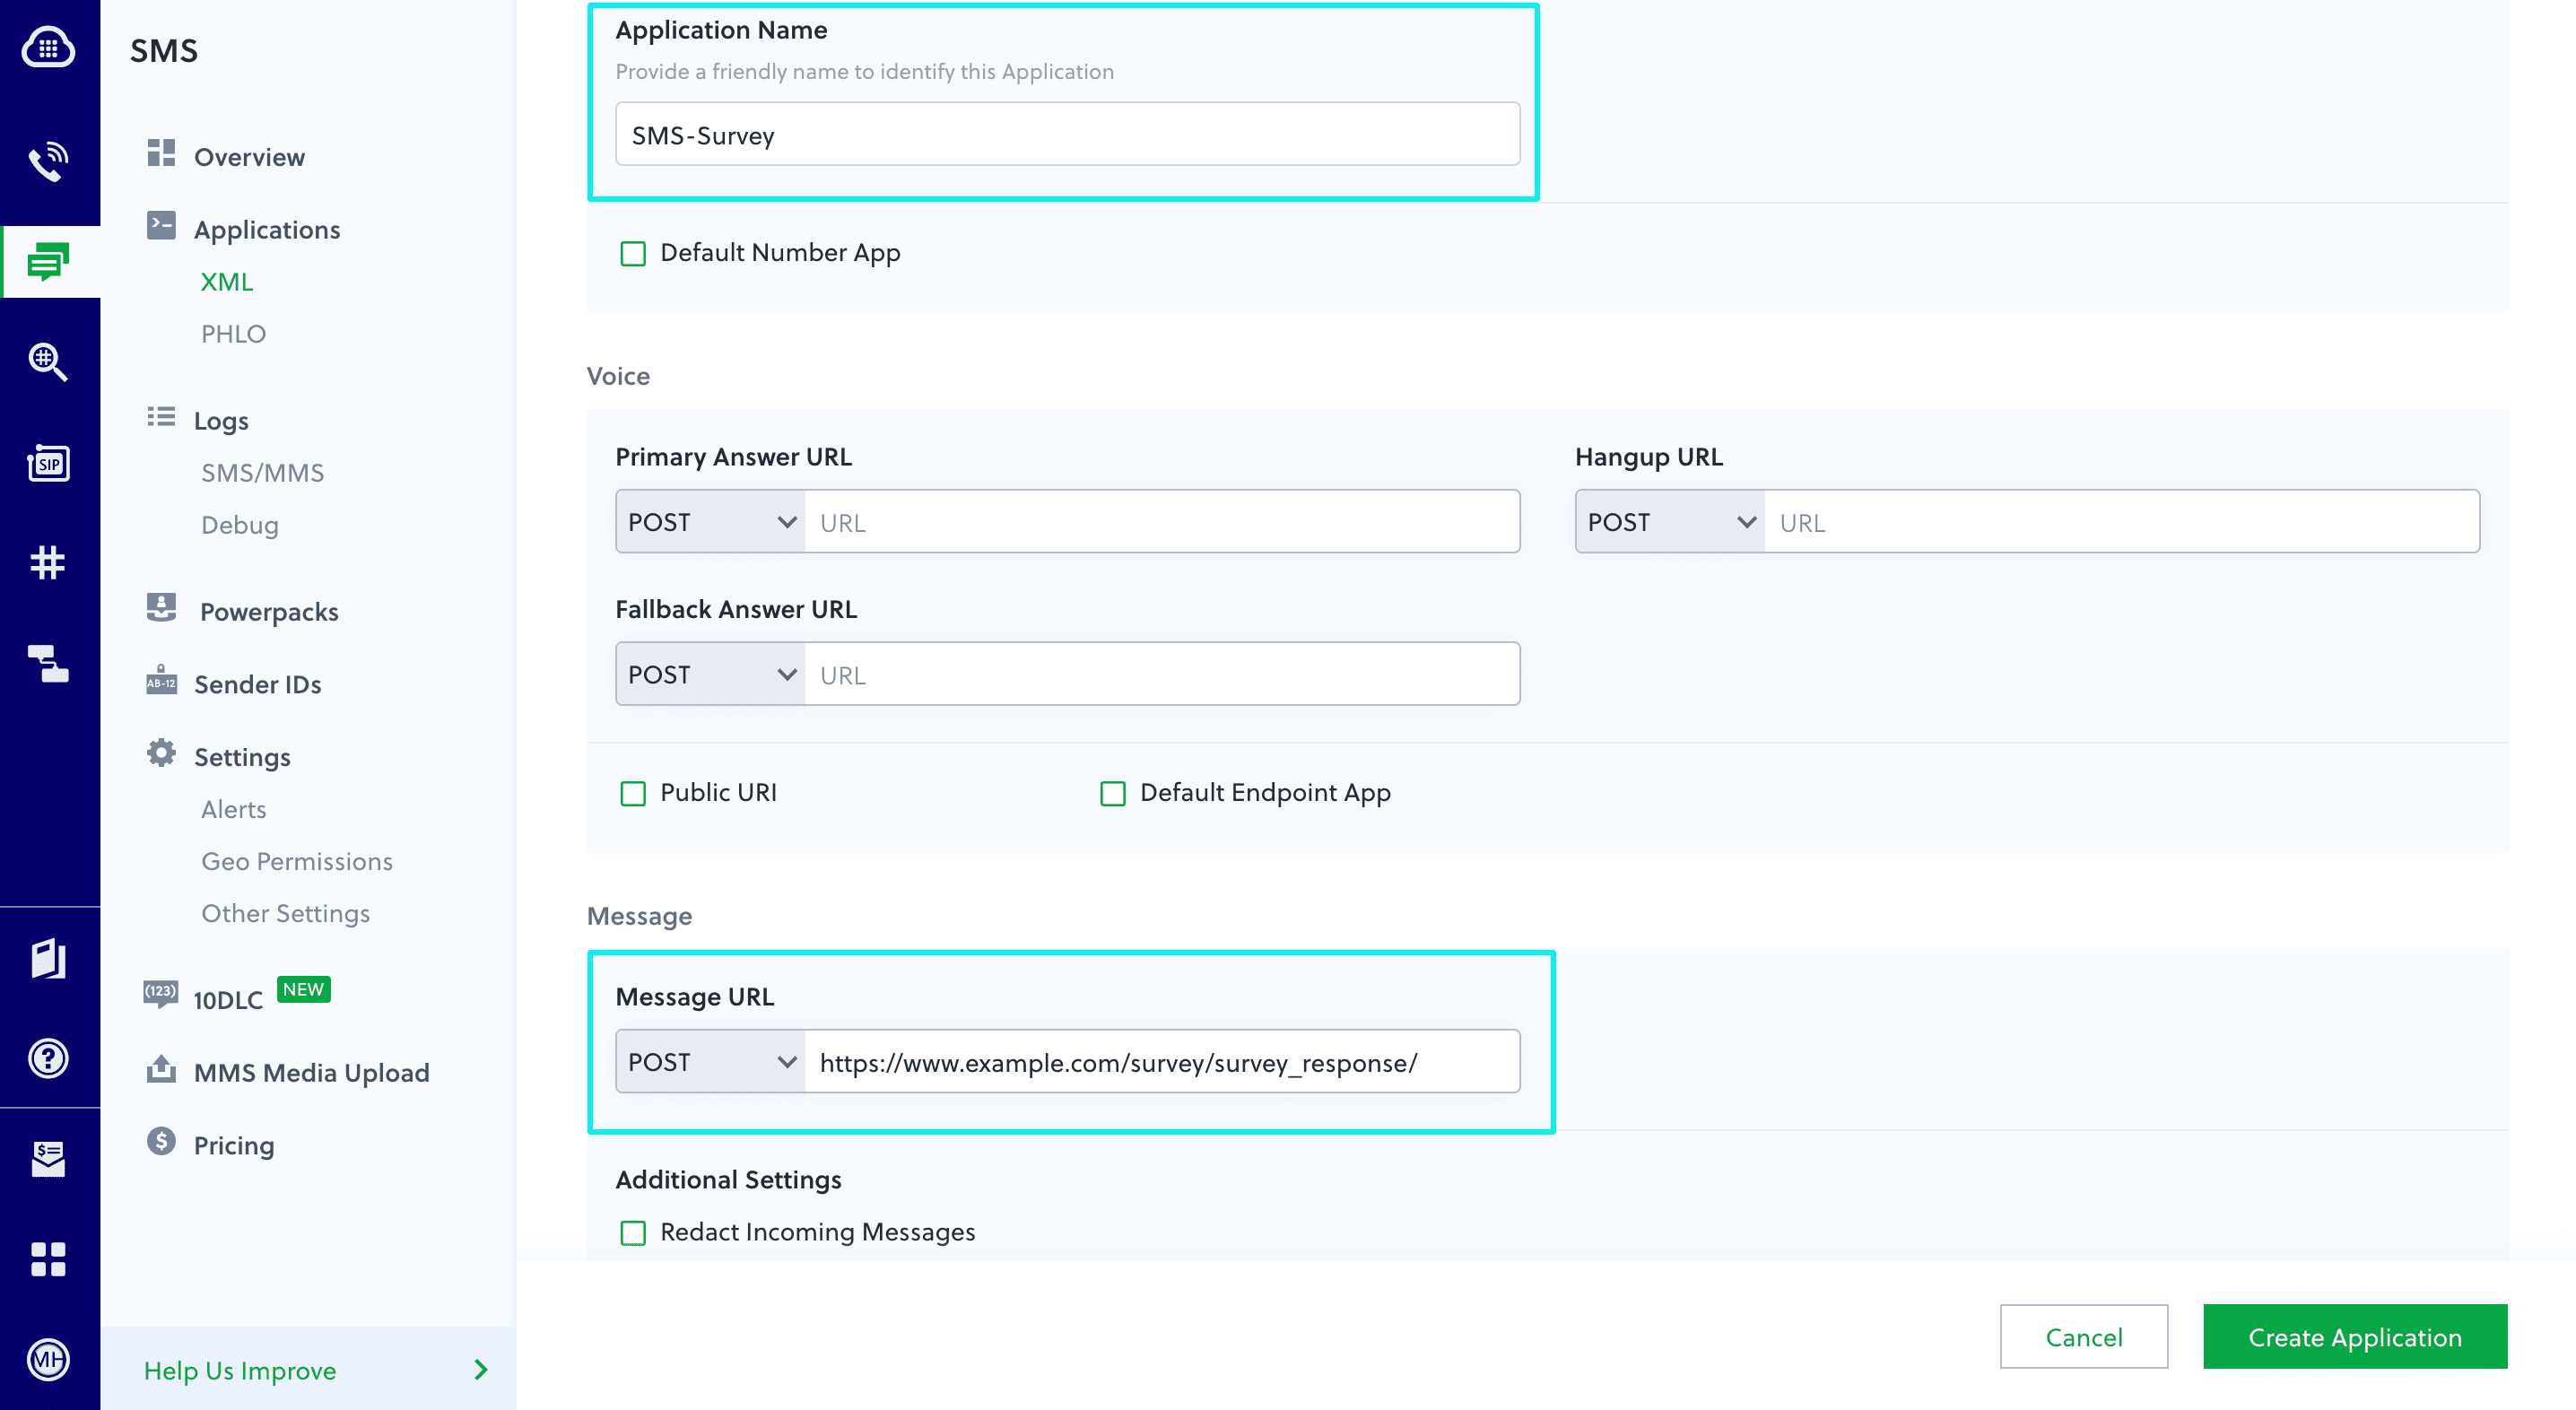This screenshot has width=2576, height=1410.
Task: Open the Message URL method dropdown
Action: point(710,1061)
